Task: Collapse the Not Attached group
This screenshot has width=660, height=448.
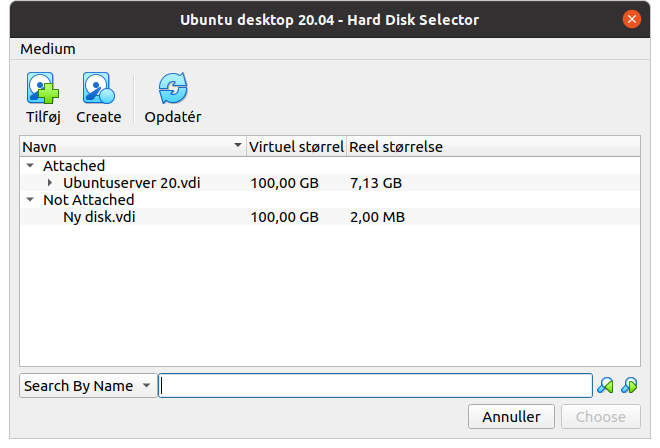Action: click(30, 200)
